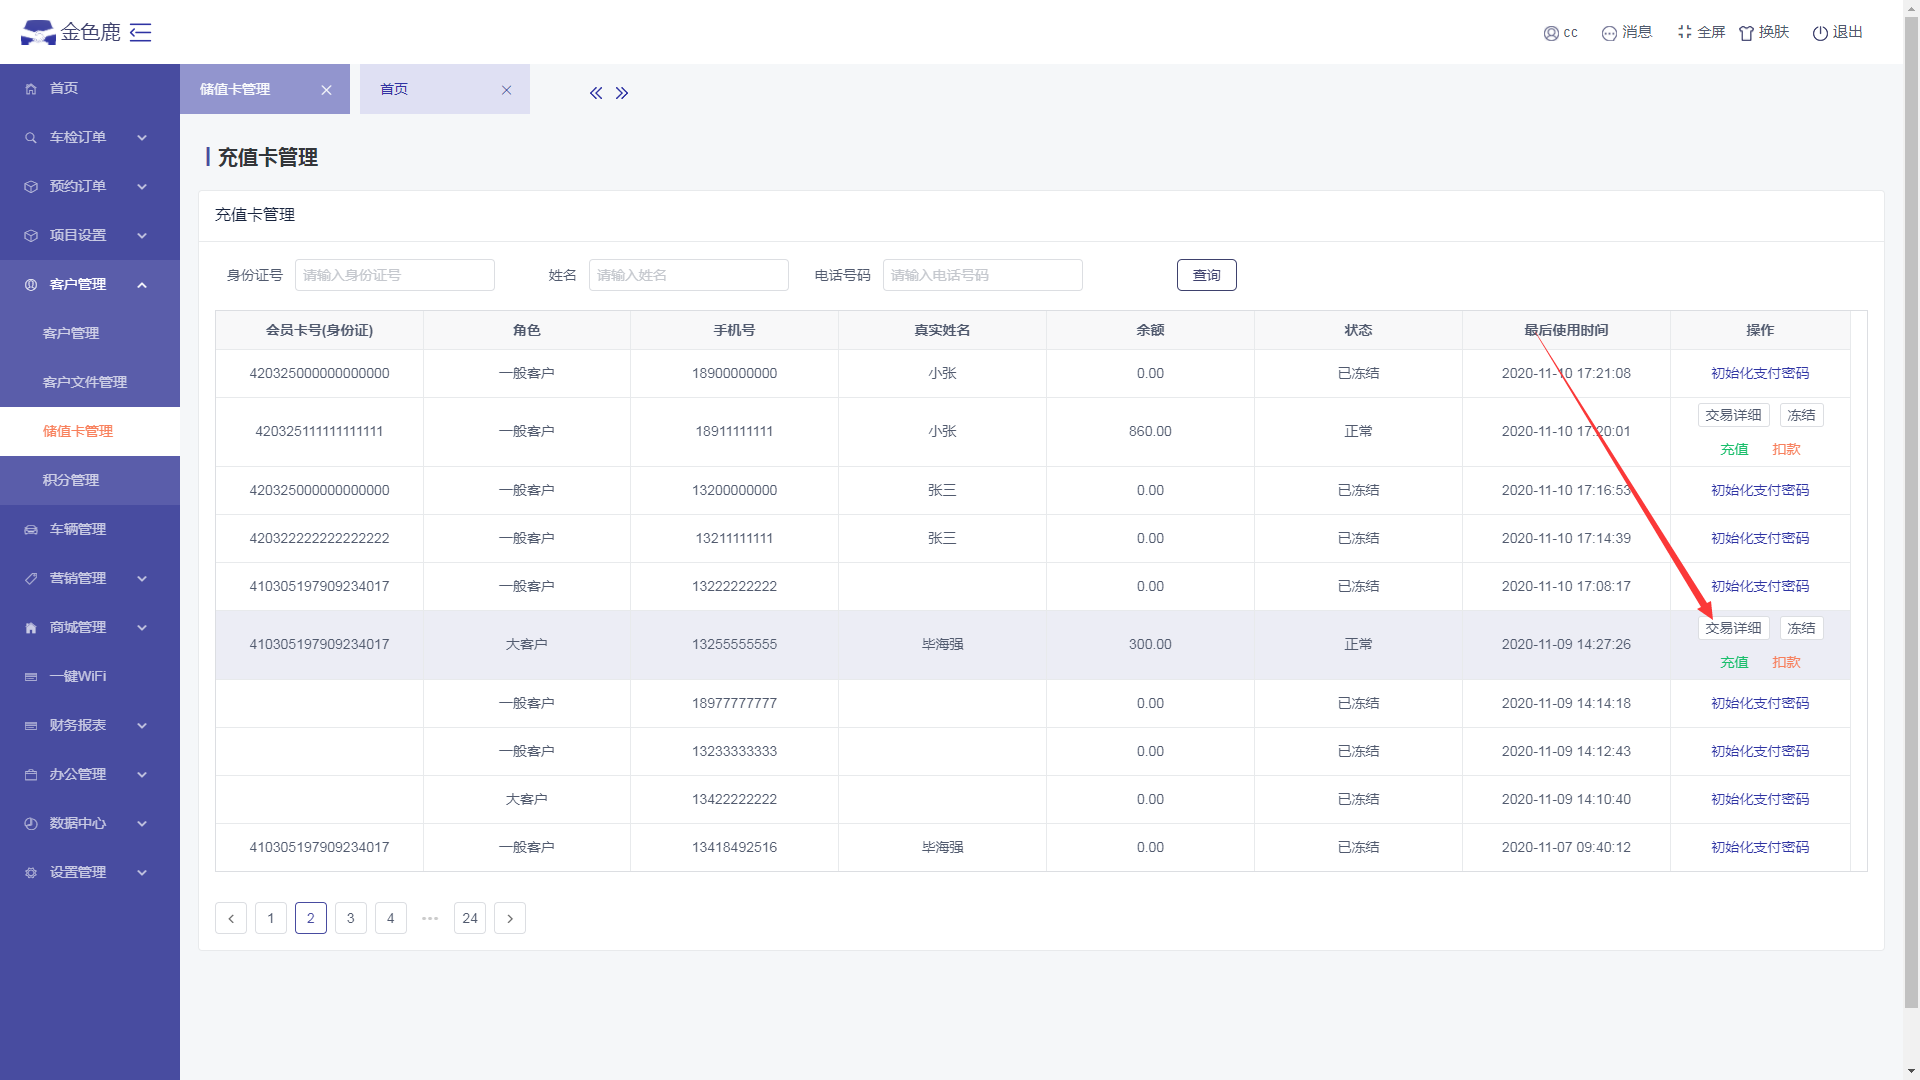Enter 全屏 fullscreen mode
Screen dimensions: 1920x1080
[1685, 32]
